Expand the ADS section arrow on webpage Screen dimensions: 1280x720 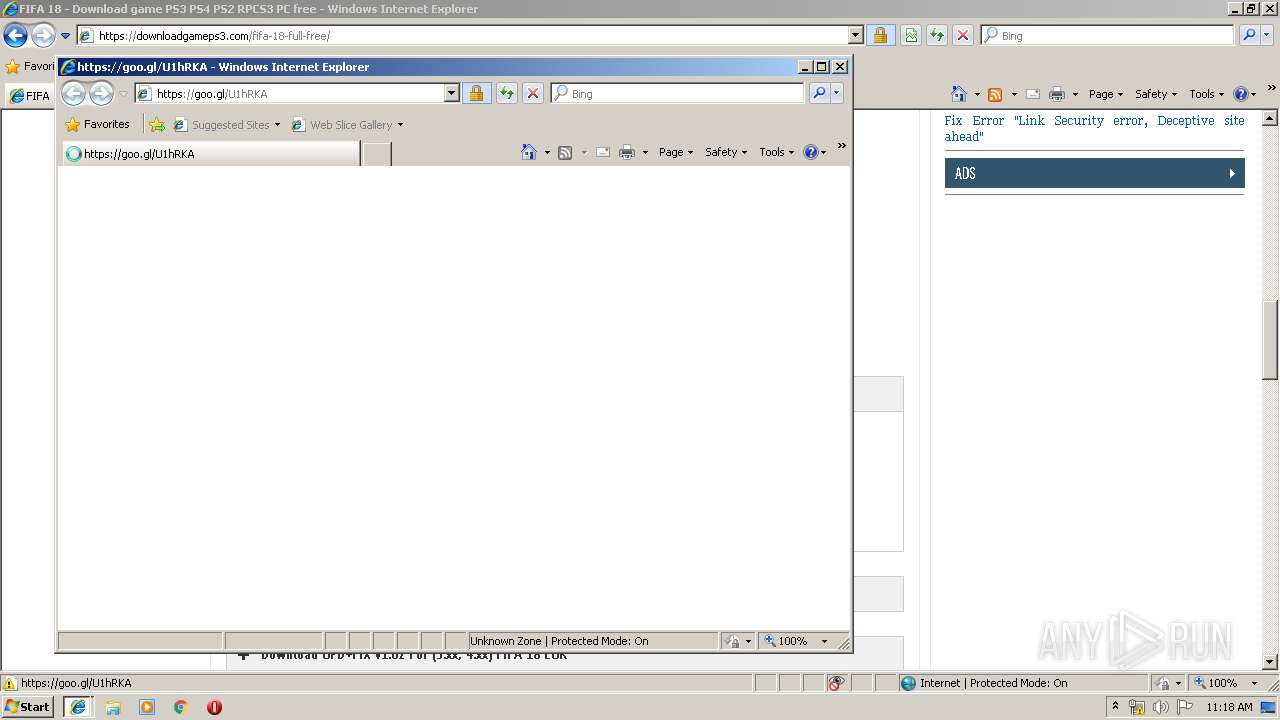[1232, 173]
